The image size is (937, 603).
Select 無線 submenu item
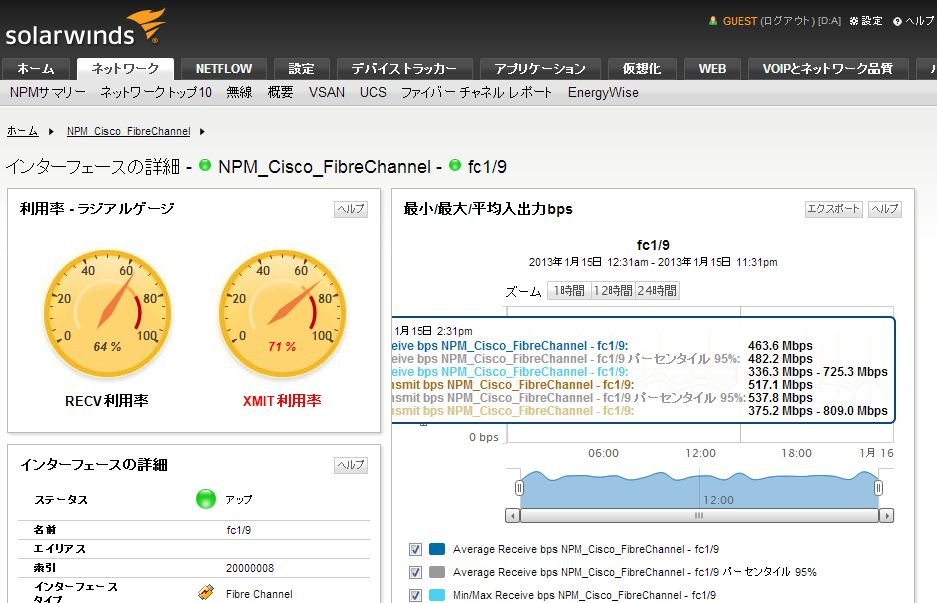239,93
